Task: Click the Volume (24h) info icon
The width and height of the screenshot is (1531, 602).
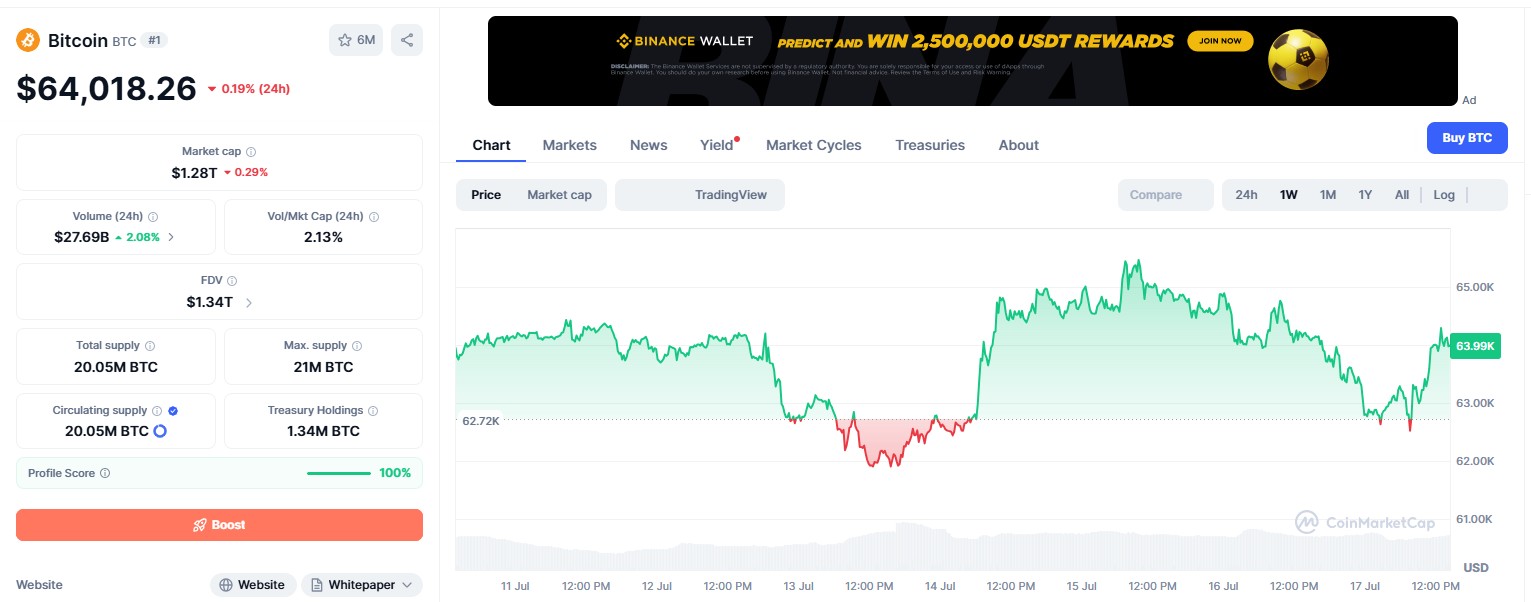Action: coord(153,216)
